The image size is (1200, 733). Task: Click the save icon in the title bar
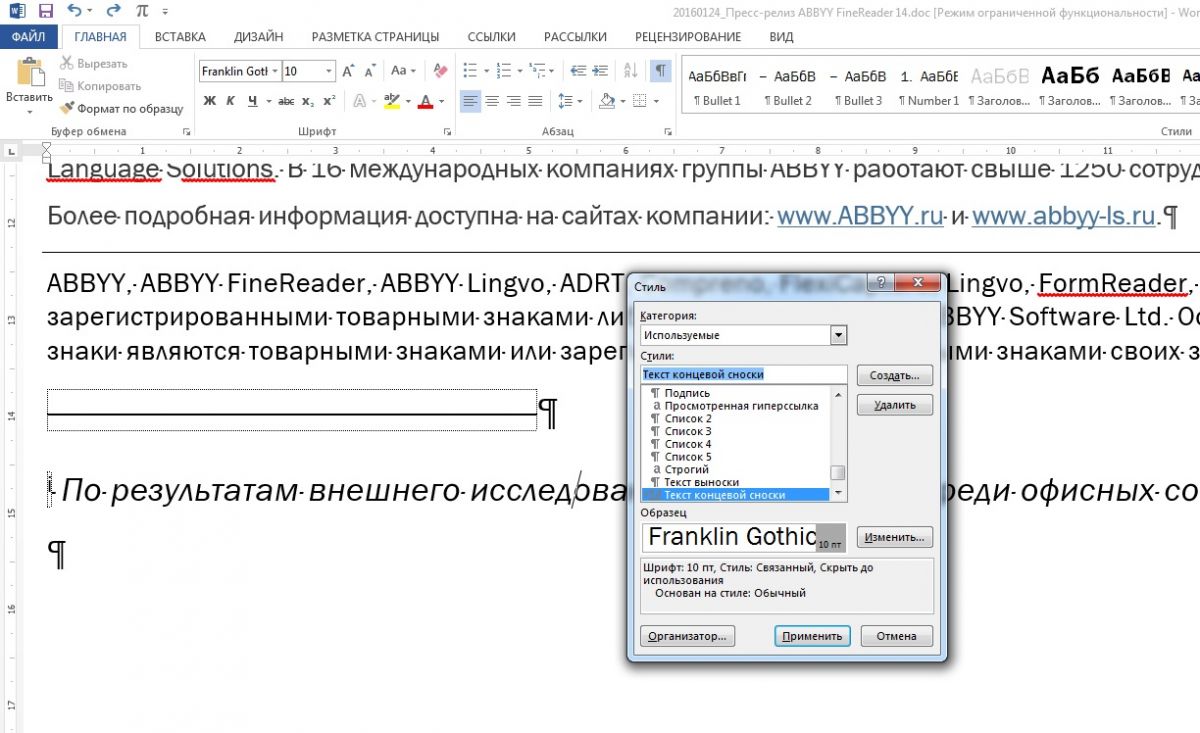click(x=45, y=11)
